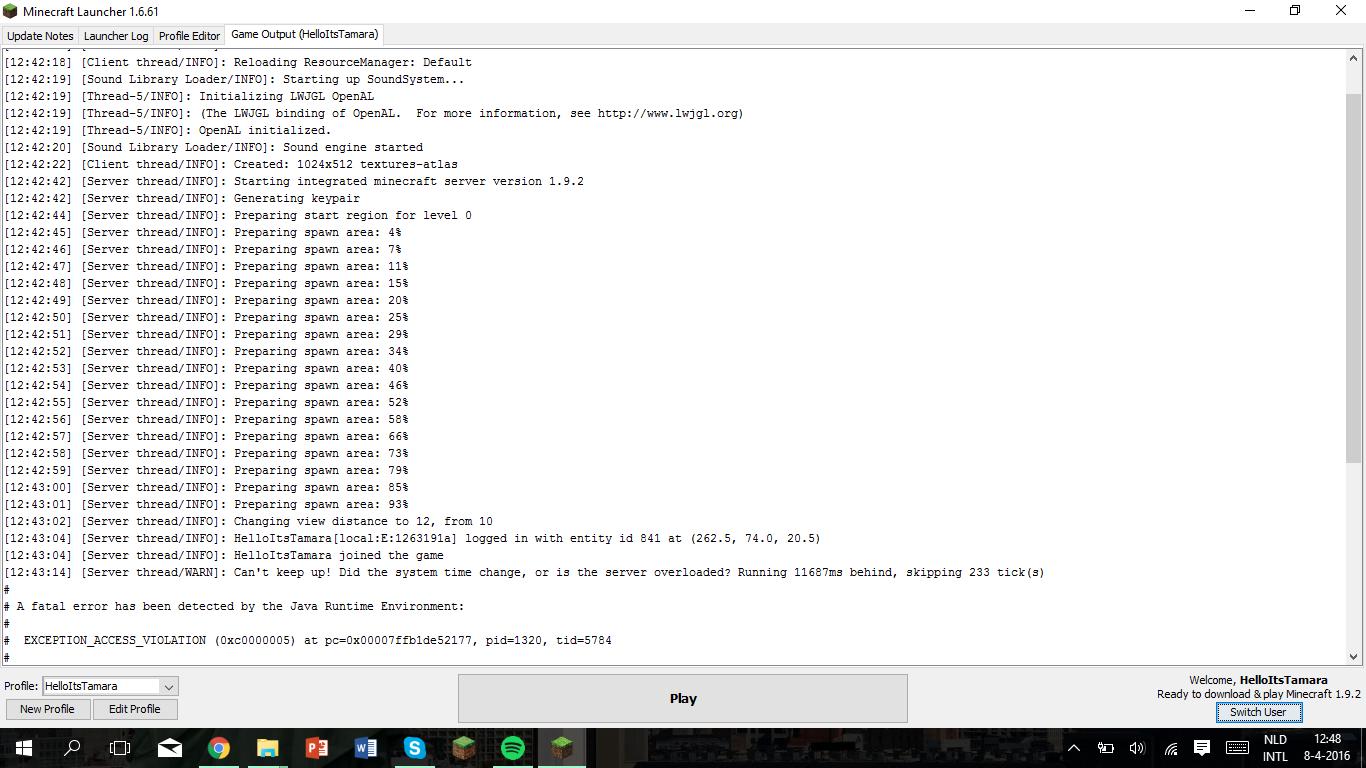Screen dimensions: 1366x768
Task: Open the Launcher Log tab
Action: [x=116, y=36]
